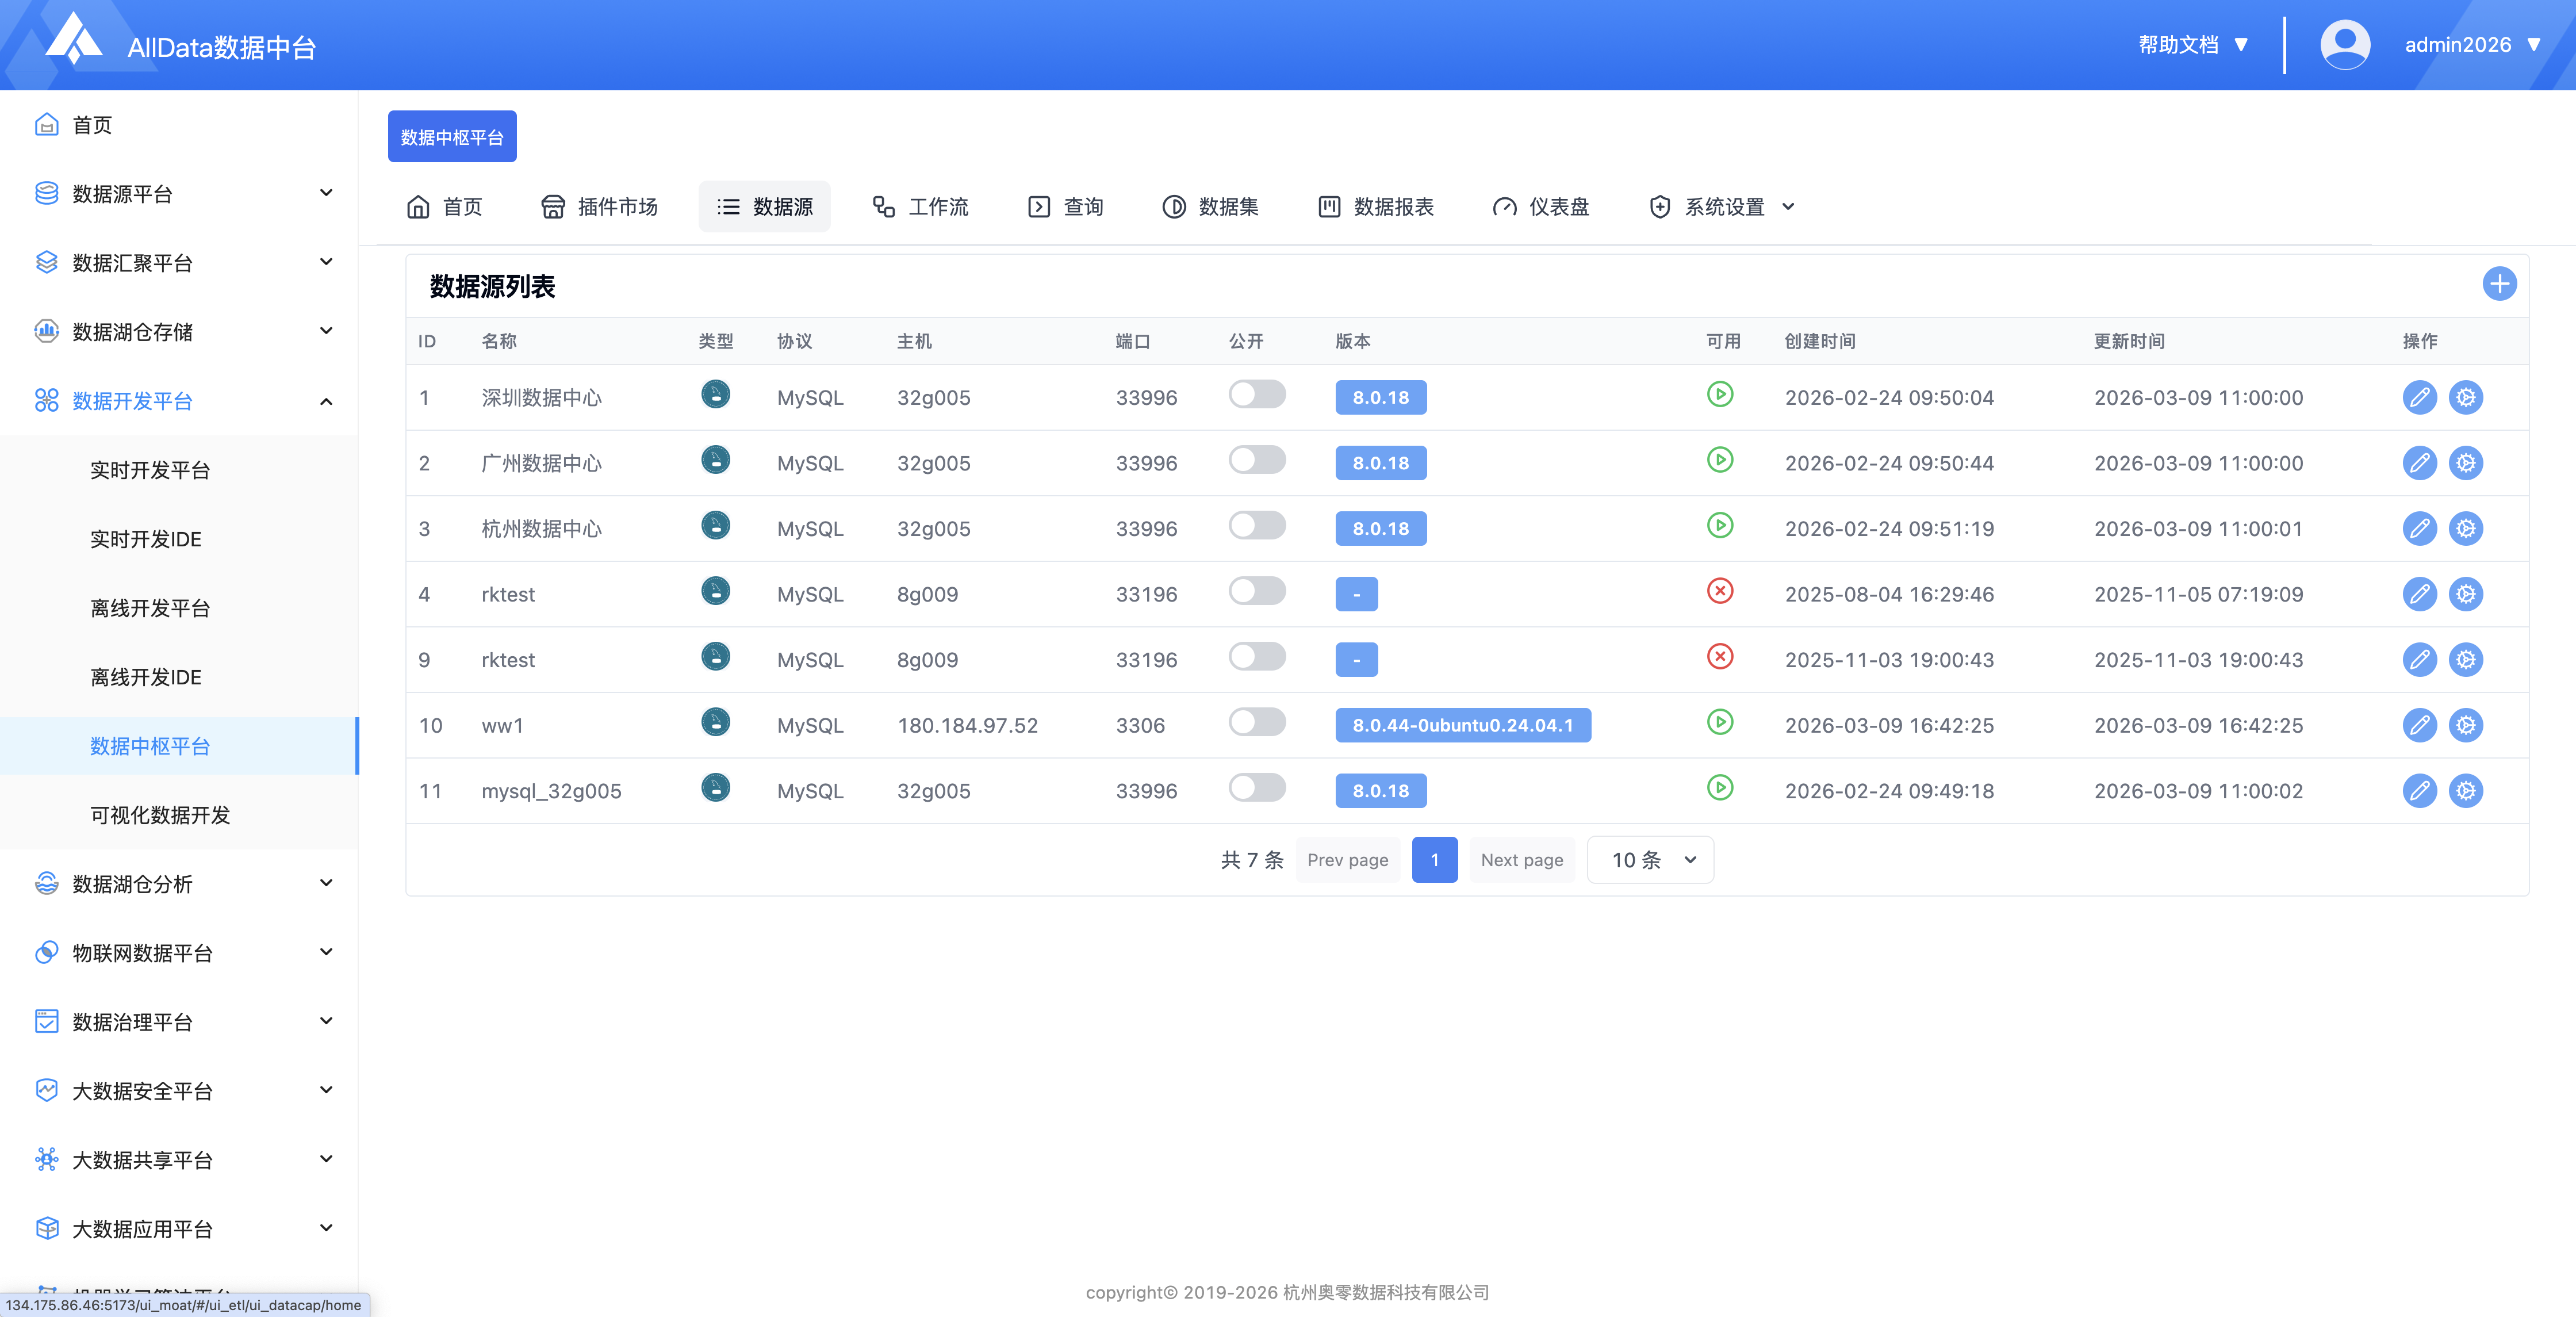The width and height of the screenshot is (2576, 1317).
Task: Open settings gear for ww1 row
Action: pyautogui.click(x=2465, y=725)
